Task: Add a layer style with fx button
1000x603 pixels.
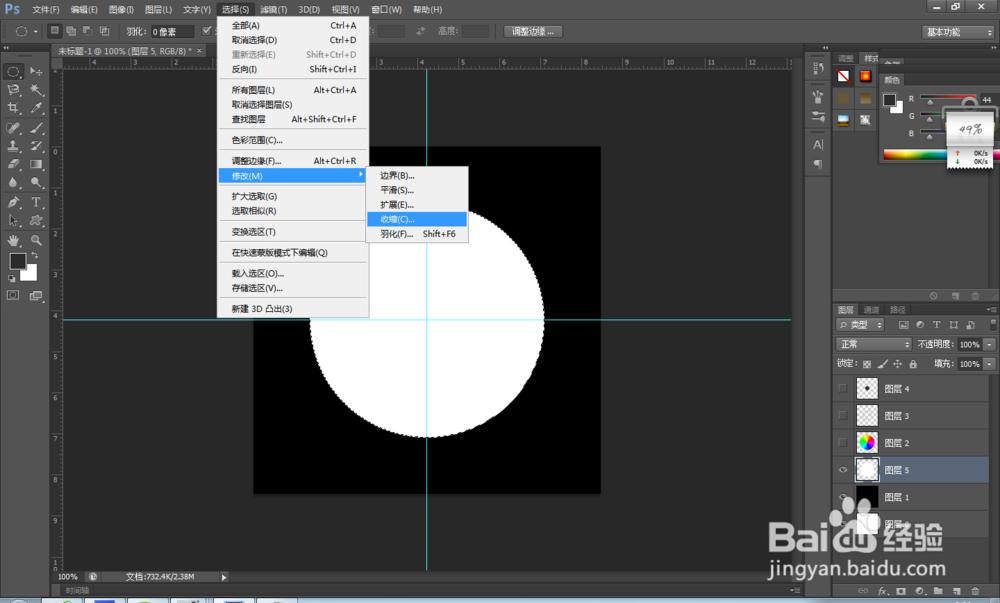Action: tap(883, 591)
